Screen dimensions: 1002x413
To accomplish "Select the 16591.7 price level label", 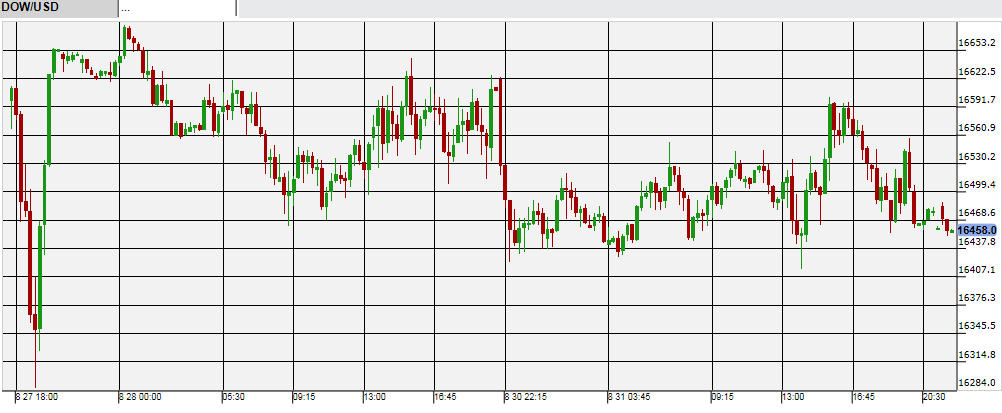I will click(x=978, y=100).
